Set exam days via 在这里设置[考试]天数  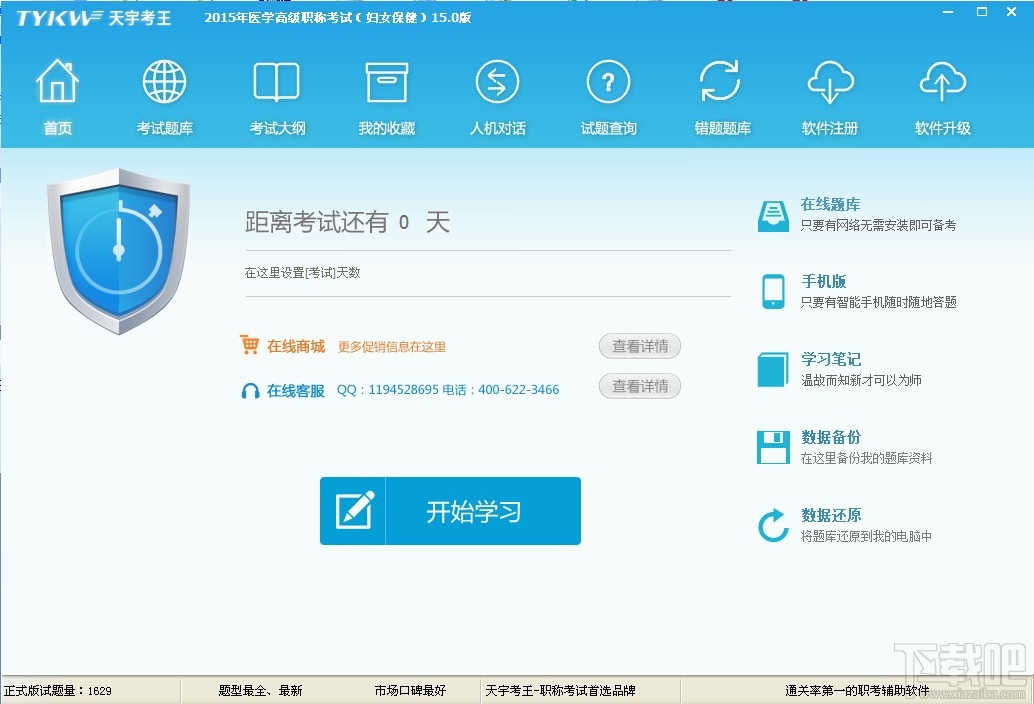[x=303, y=273]
